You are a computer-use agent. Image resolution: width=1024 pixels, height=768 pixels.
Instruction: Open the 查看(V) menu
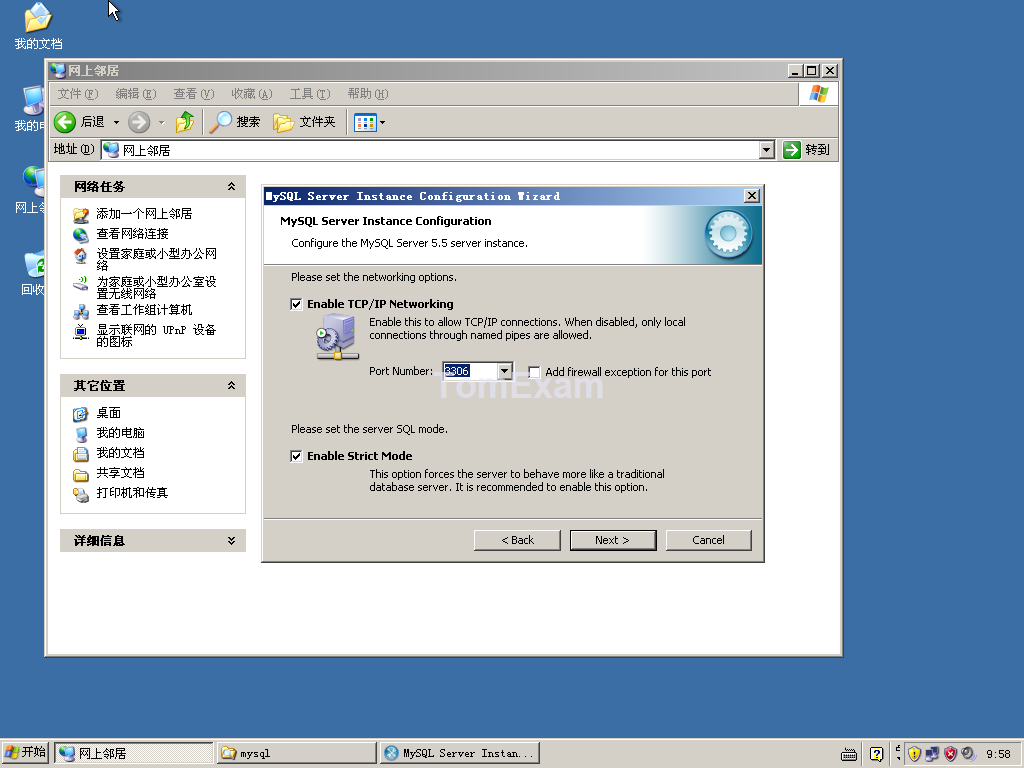pyautogui.click(x=194, y=94)
